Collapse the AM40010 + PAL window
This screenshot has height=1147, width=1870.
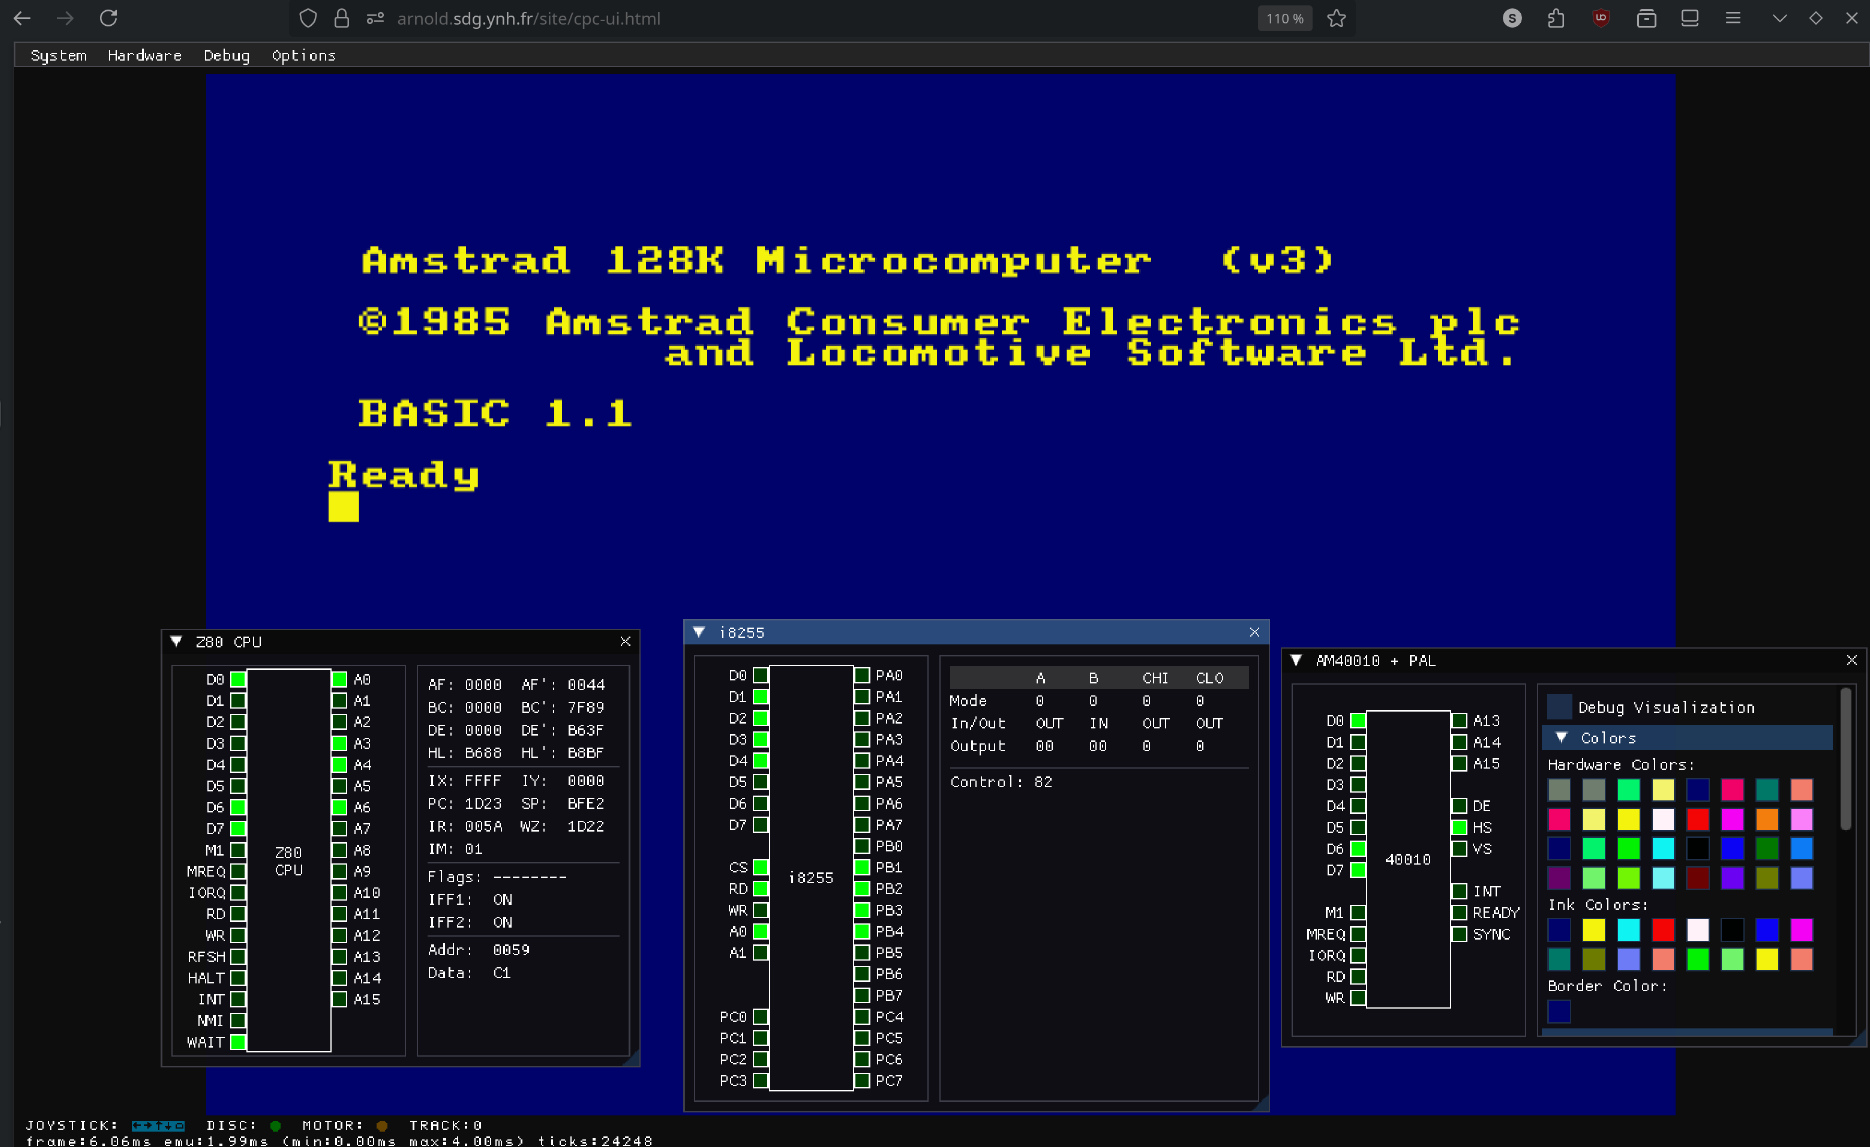point(1296,660)
